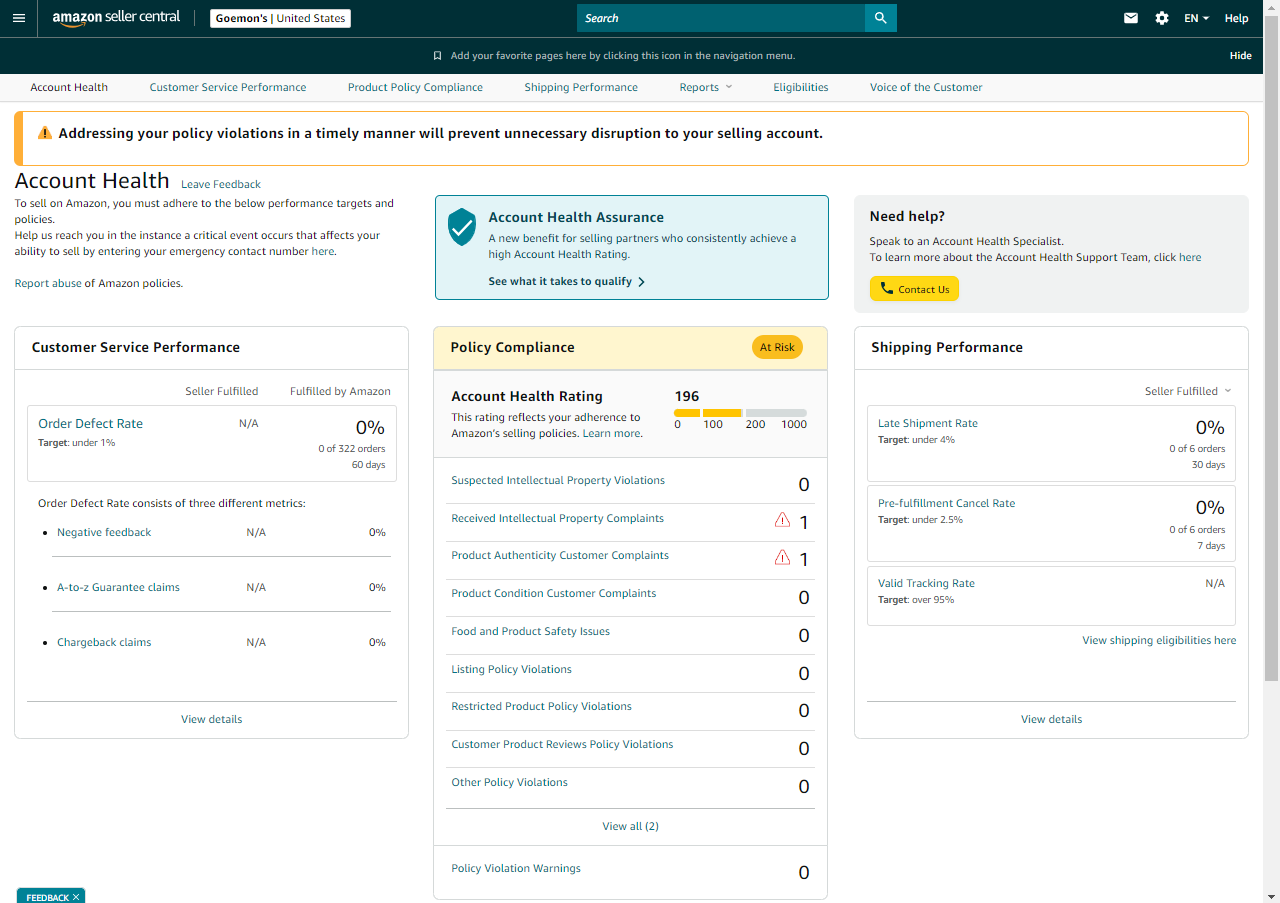Click View shipping eligibilities here
Viewport: 1280px width, 903px height.
point(1159,641)
